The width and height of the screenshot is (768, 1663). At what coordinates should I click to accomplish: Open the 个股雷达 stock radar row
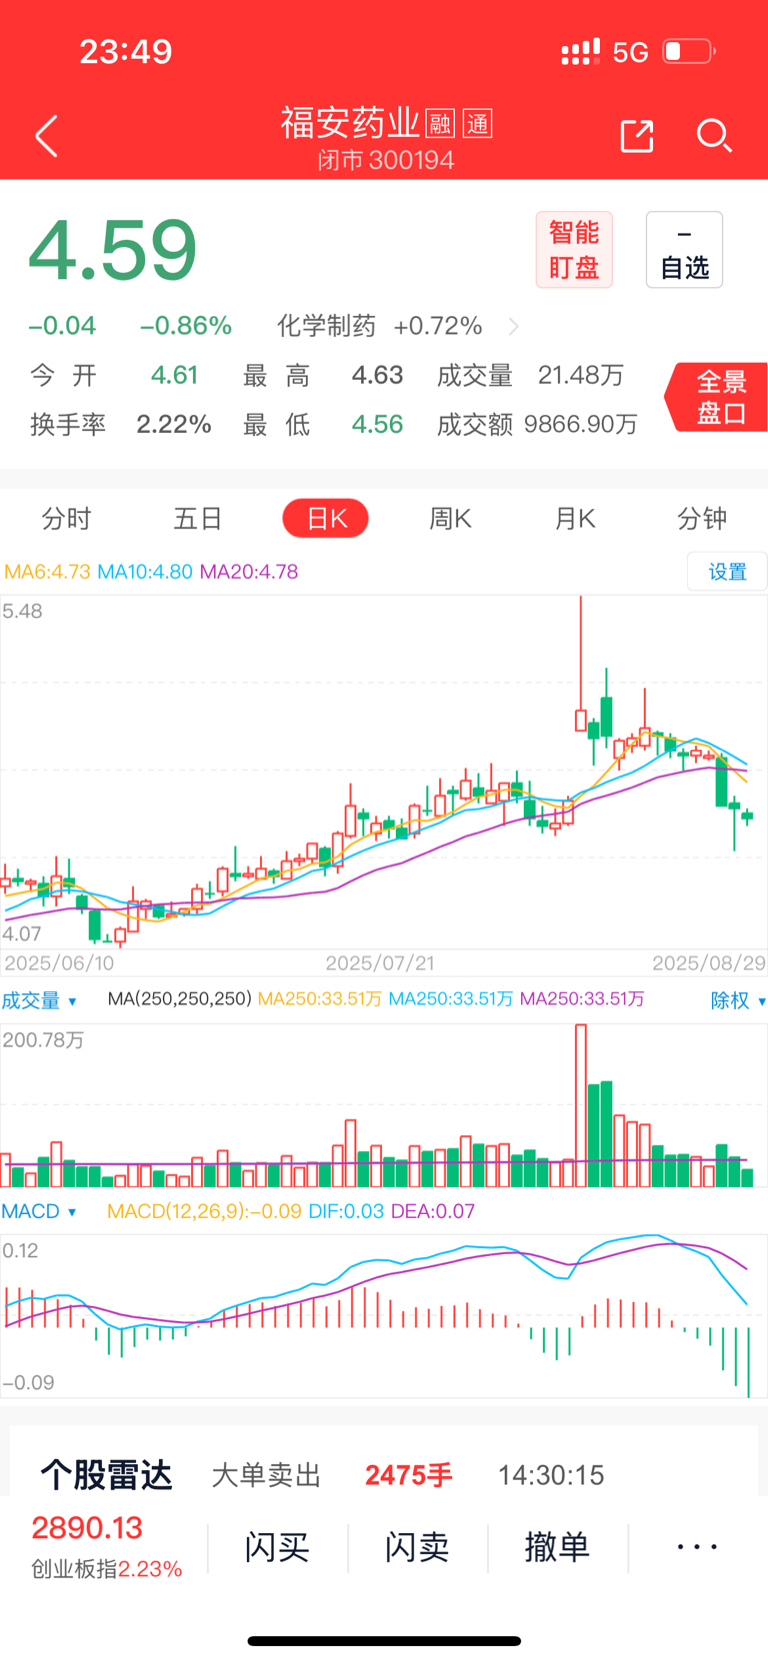[x=384, y=1475]
